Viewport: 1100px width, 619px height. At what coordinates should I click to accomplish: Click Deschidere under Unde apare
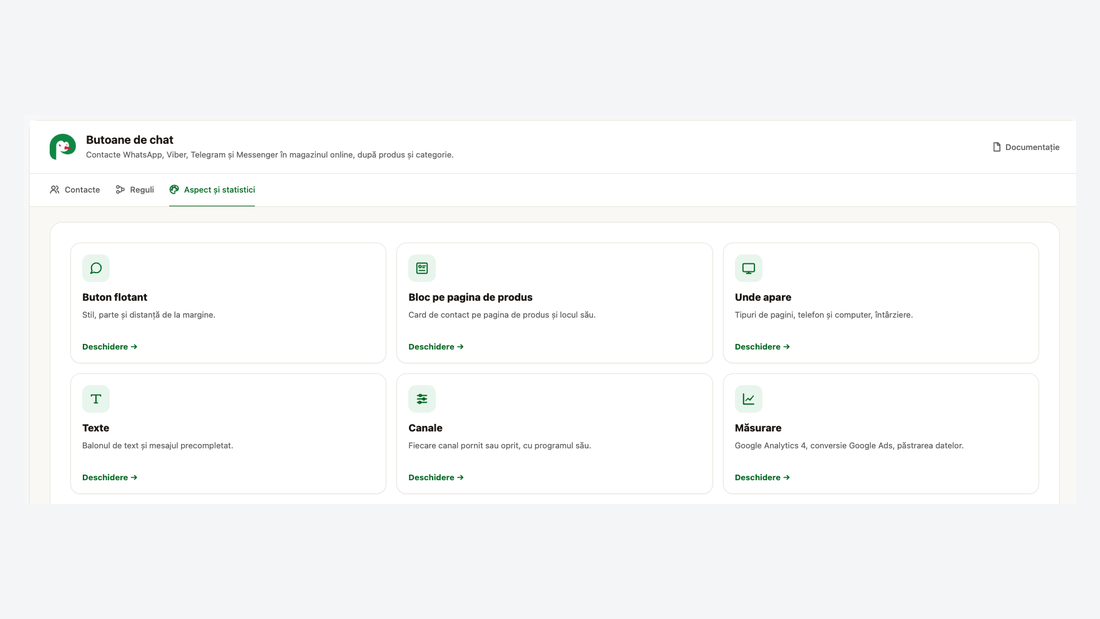pos(762,347)
